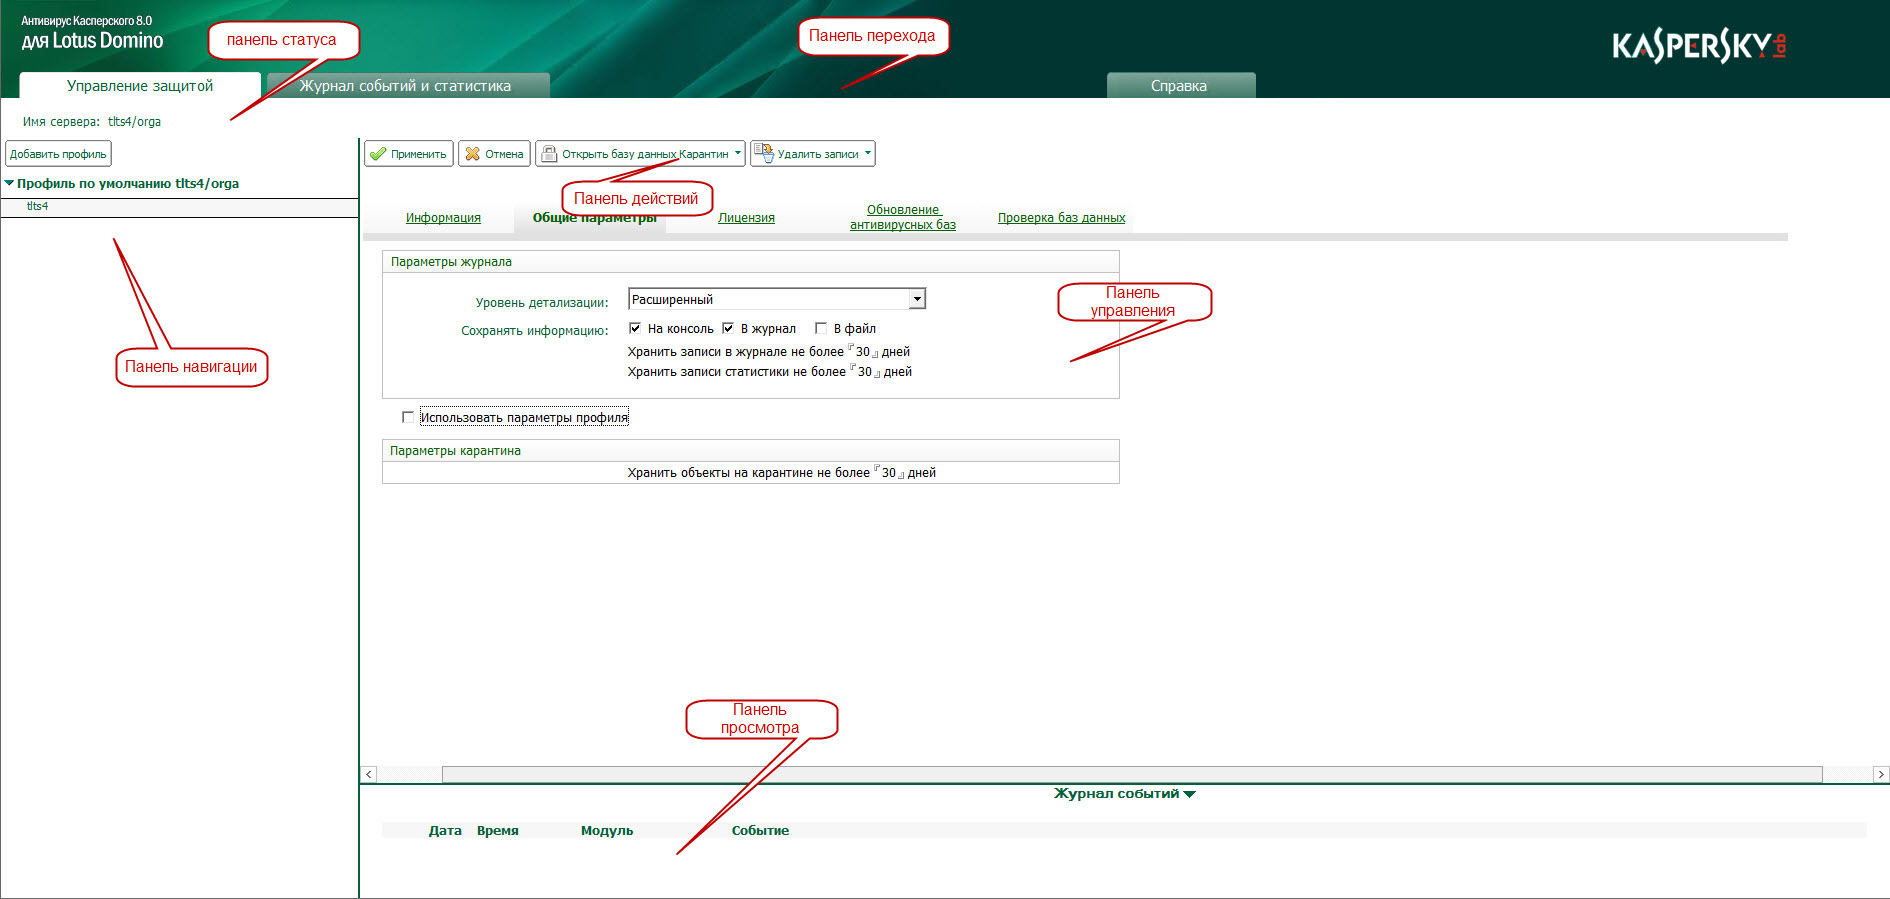Enable the 'В файл' checkbox
Image resolution: width=1890 pixels, height=899 pixels.
[x=821, y=328]
